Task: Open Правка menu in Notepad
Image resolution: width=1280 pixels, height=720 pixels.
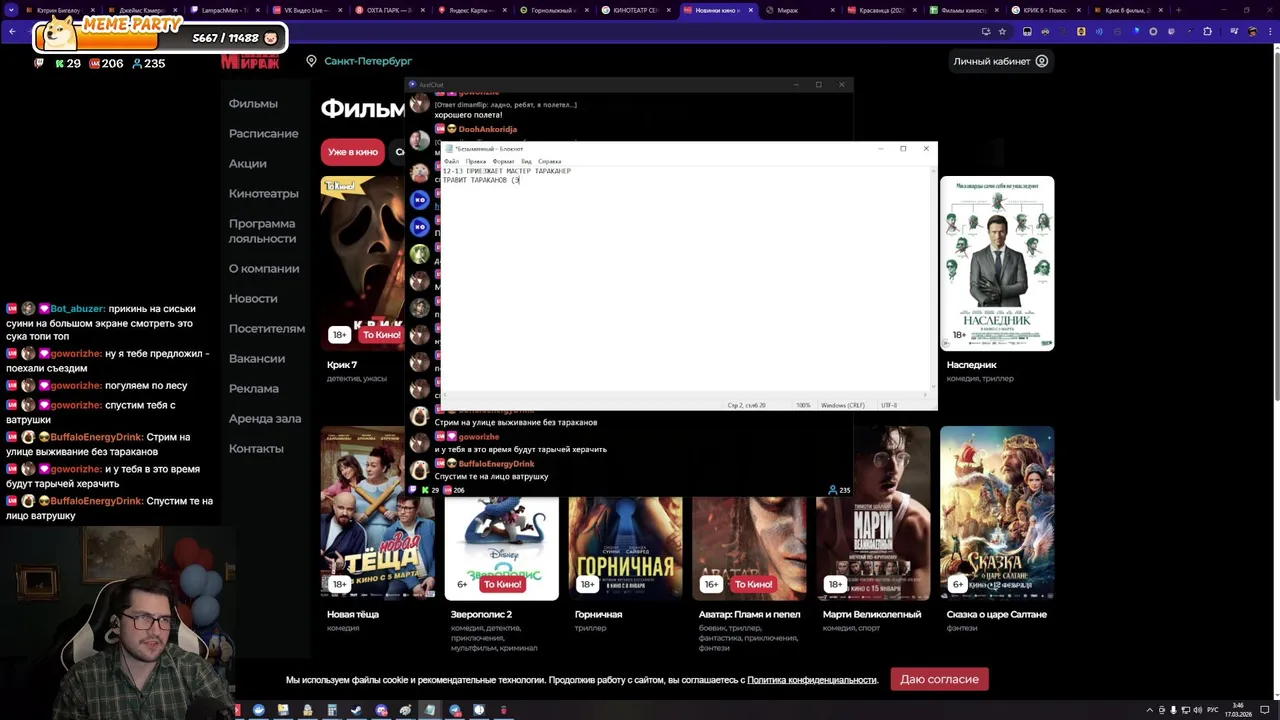Action: [476, 161]
